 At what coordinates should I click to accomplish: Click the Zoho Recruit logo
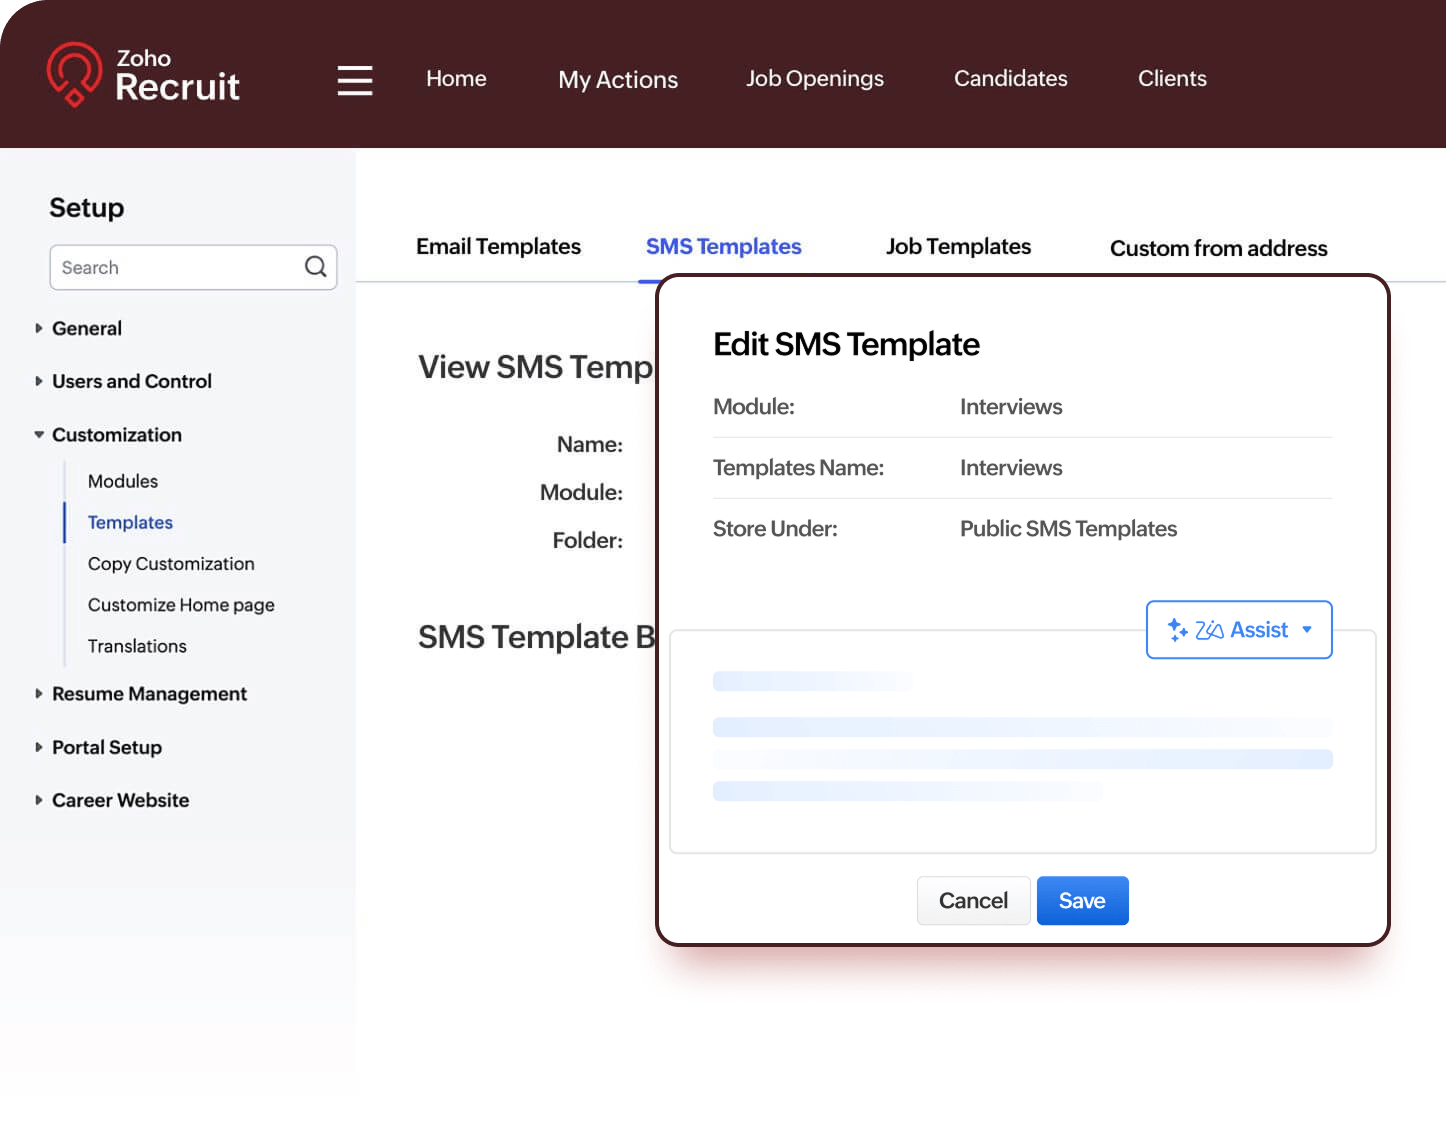coord(143,74)
